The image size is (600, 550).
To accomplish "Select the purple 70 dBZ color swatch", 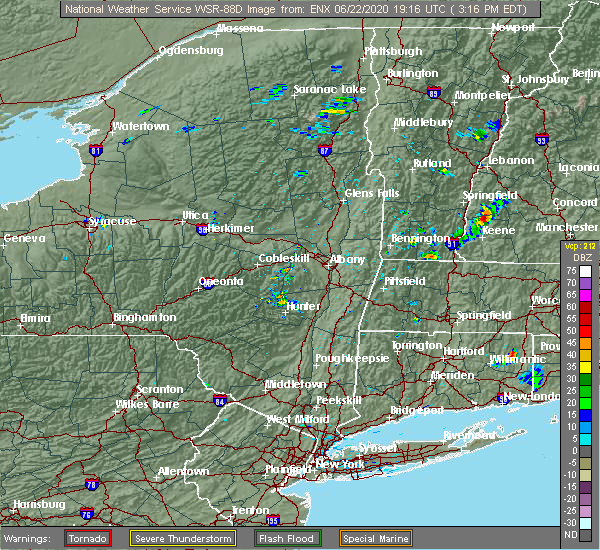I will [585, 283].
